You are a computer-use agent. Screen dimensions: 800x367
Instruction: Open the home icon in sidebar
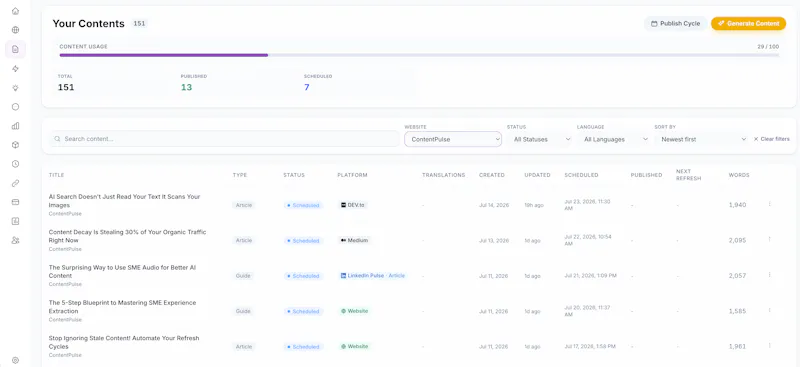[15, 11]
